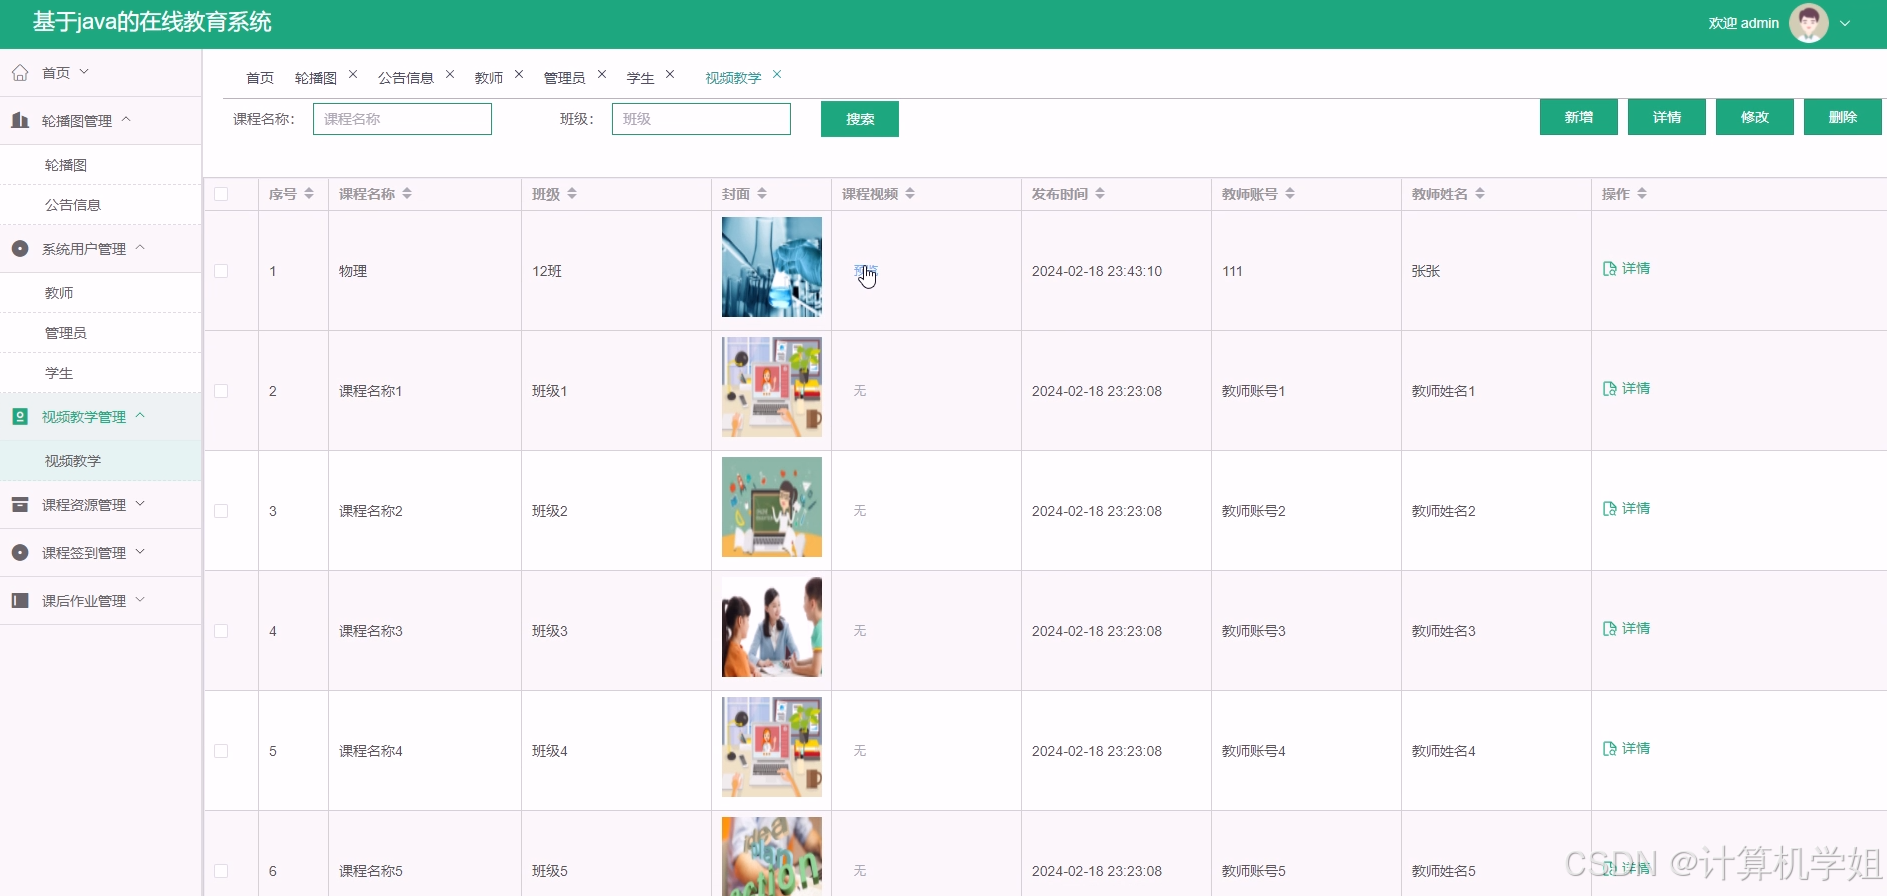Click the 系统用户管理 circle icon

point(20,248)
